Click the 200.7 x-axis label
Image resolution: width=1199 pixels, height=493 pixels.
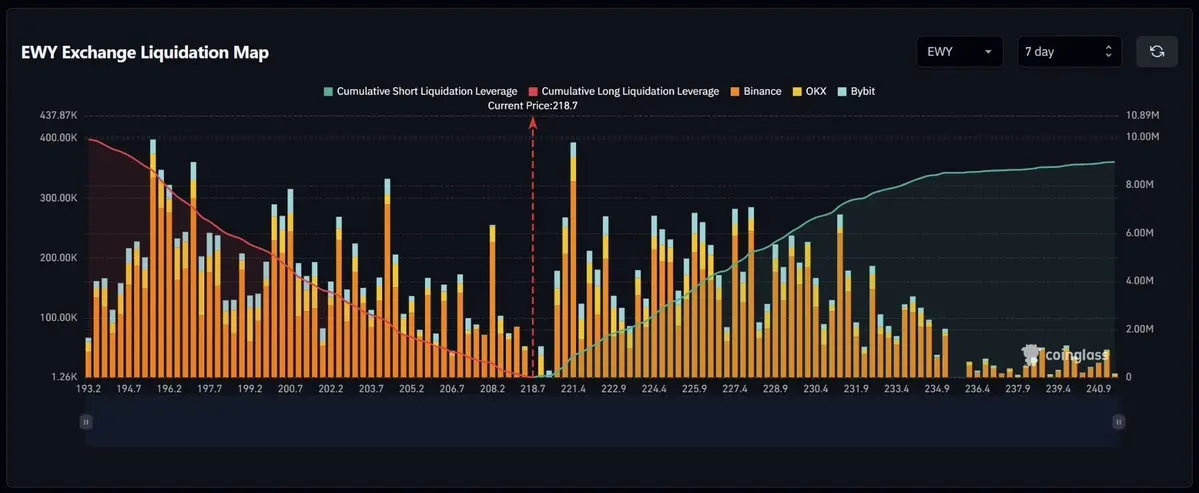tap(291, 388)
